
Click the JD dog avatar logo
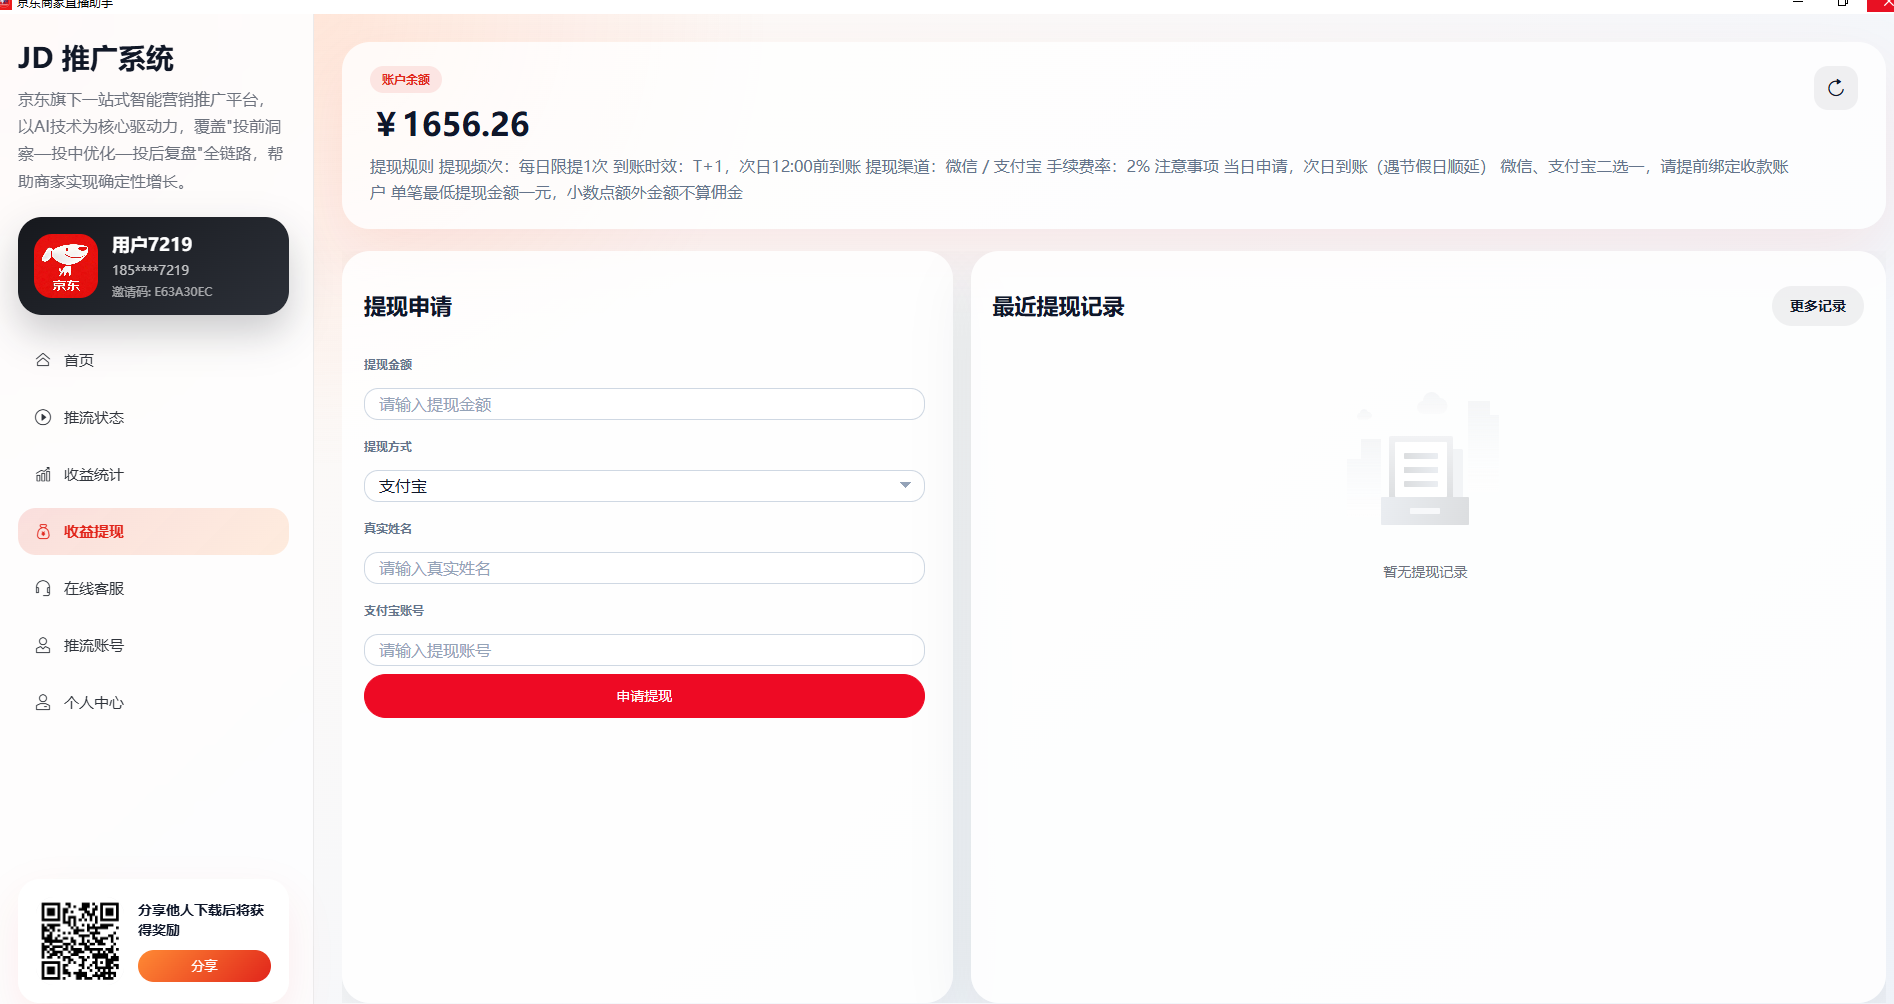(66, 266)
